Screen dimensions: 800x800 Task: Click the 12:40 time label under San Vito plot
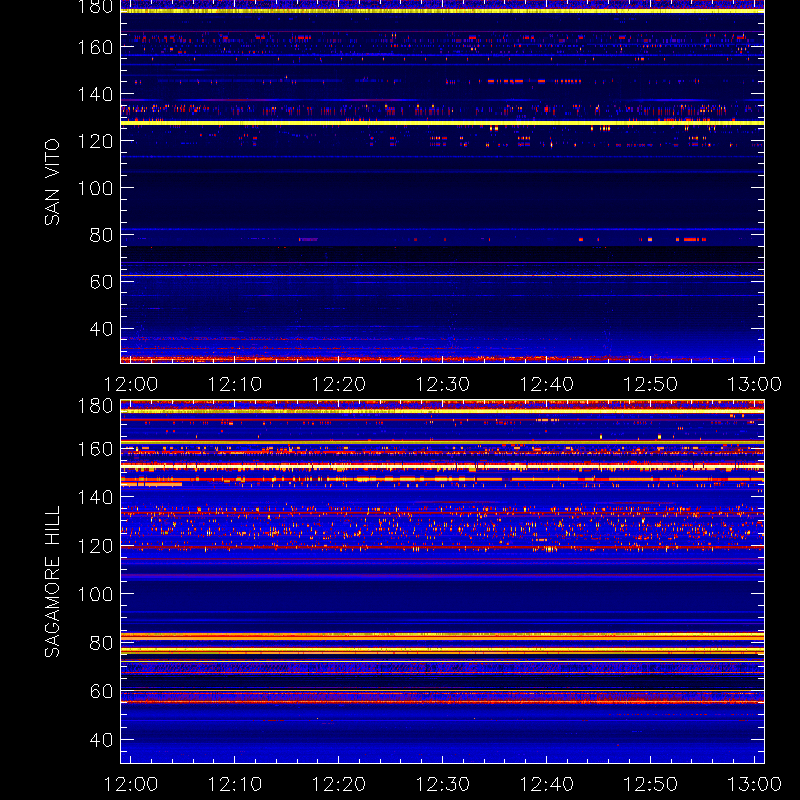546,384
